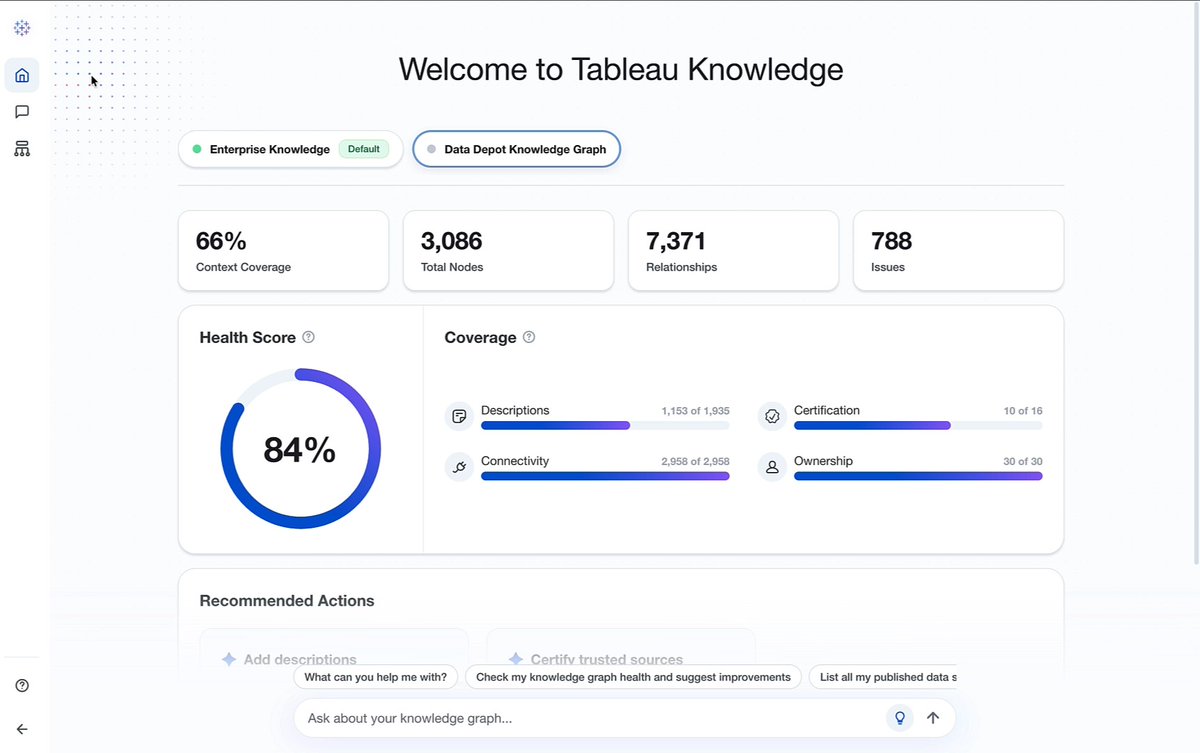Image resolution: width=1200 pixels, height=753 pixels.
Task: Click the '10 of 16' certification count
Action: tap(1023, 411)
